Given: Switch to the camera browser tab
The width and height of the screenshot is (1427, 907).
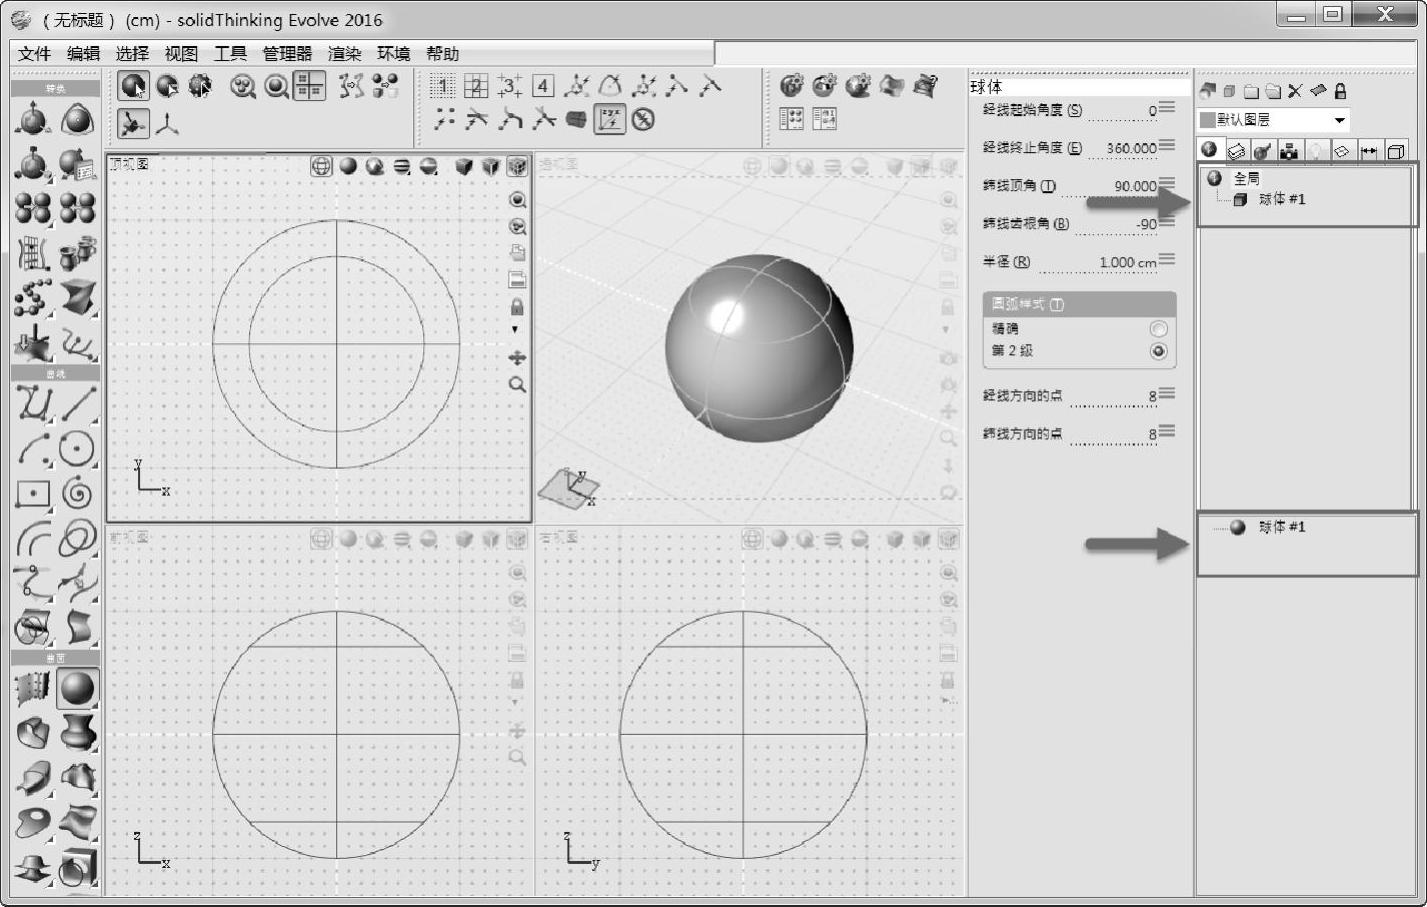Looking at the screenshot, I should coord(1289,150).
